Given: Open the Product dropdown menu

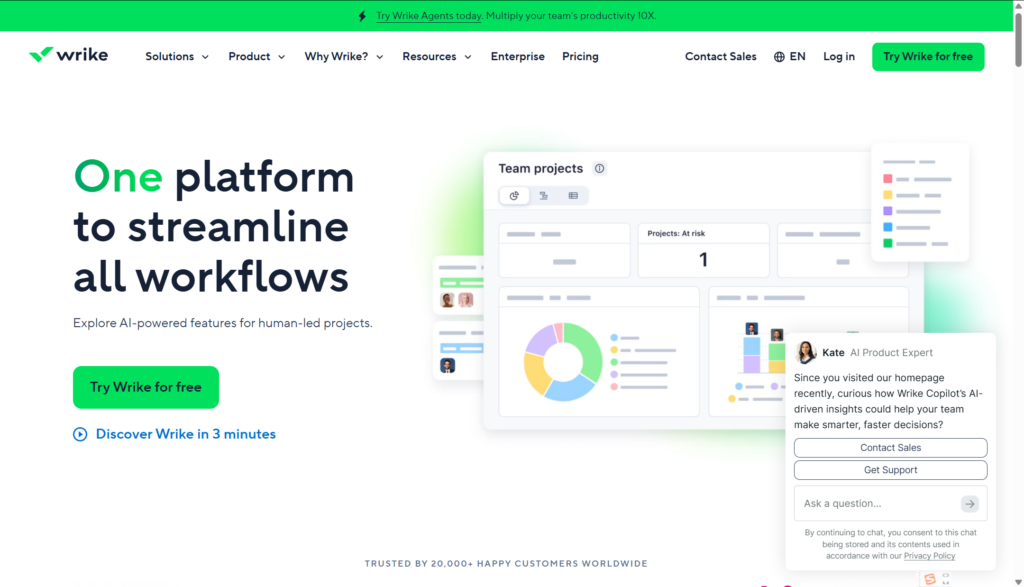Looking at the screenshot, I should pos(256,57).
